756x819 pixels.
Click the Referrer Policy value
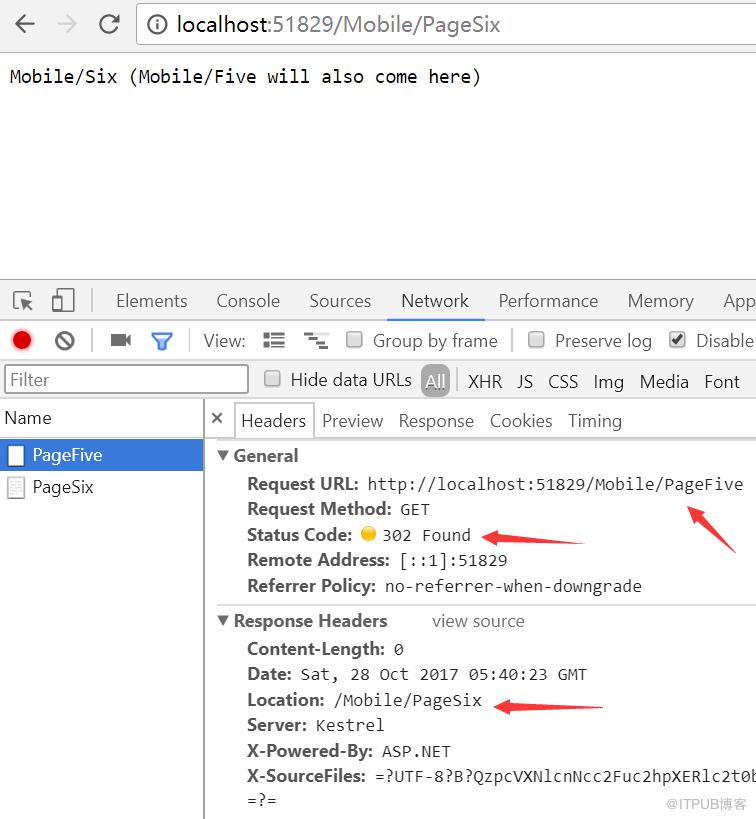point(513,587)
